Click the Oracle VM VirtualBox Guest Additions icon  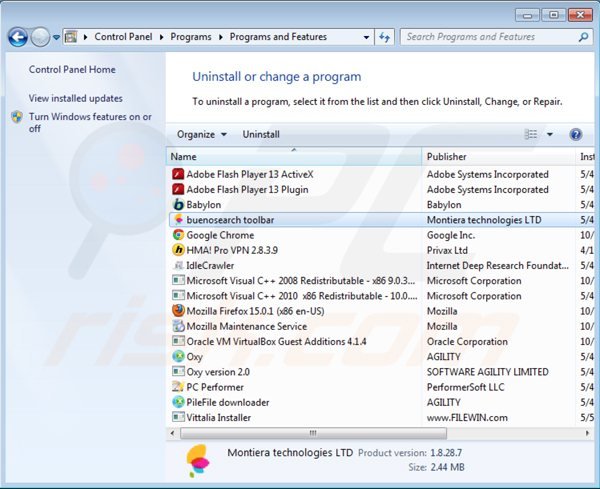click(x=178, y=341)
